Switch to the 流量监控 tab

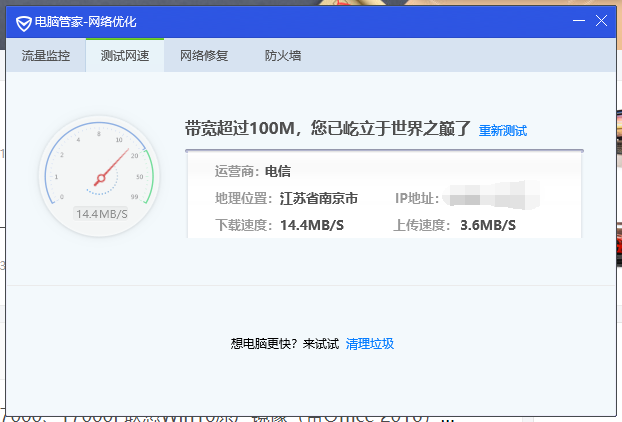point(46,56)
